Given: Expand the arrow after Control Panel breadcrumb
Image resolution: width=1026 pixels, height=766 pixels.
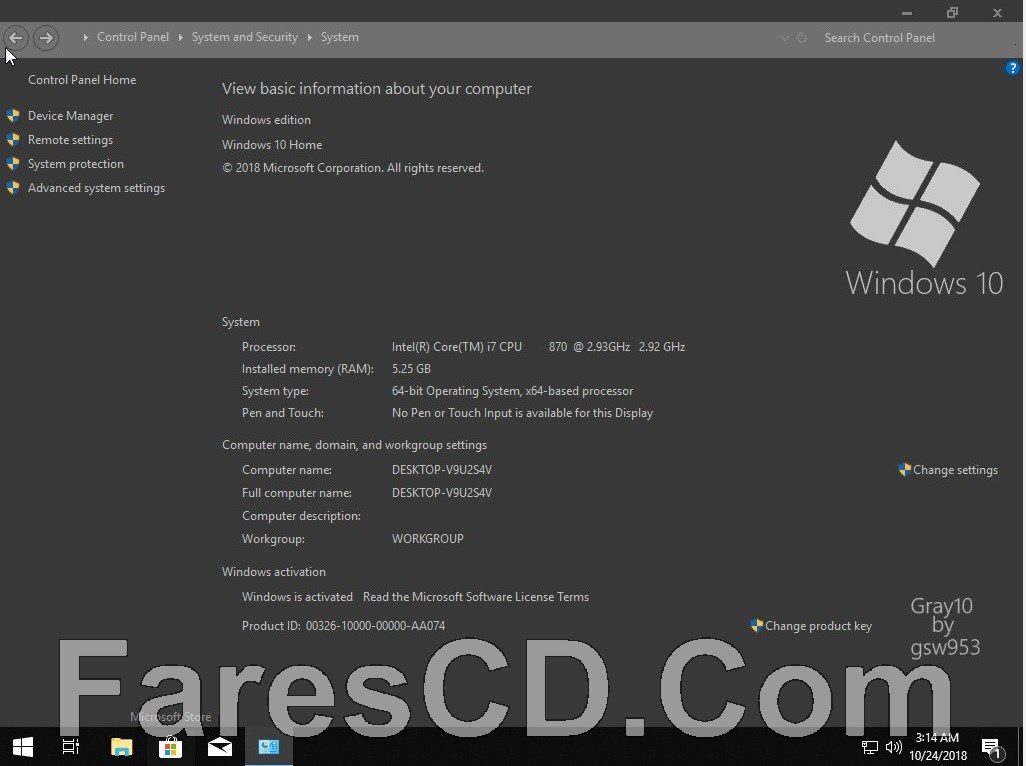Looking at the screenshot, I should (x=181, y=37).
